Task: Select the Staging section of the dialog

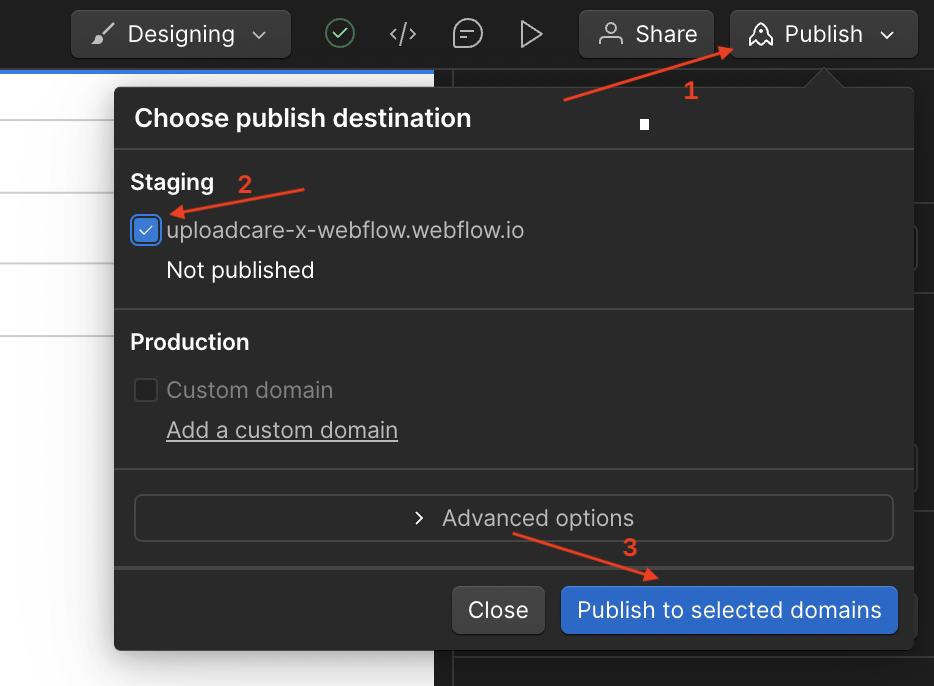Action: pyautogui.click(x=172, y=182)
